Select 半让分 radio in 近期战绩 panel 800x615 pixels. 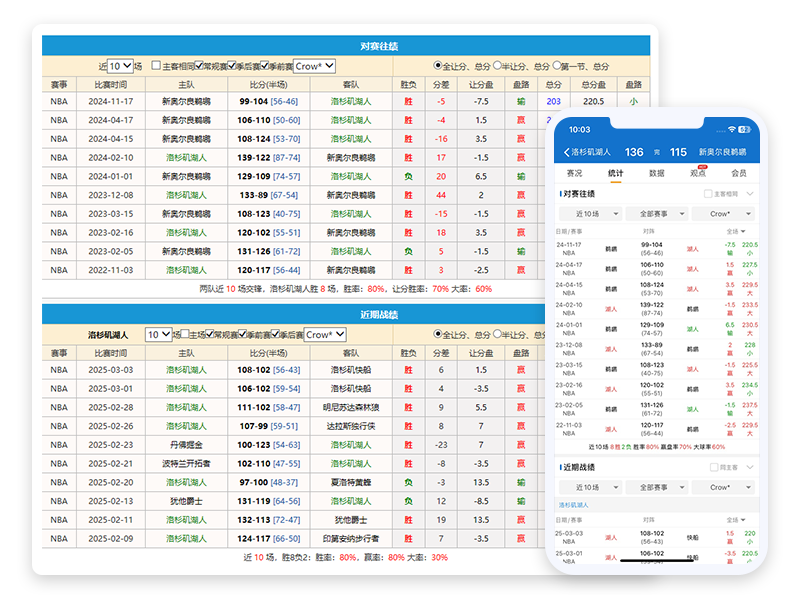click(x=497, y=334)
